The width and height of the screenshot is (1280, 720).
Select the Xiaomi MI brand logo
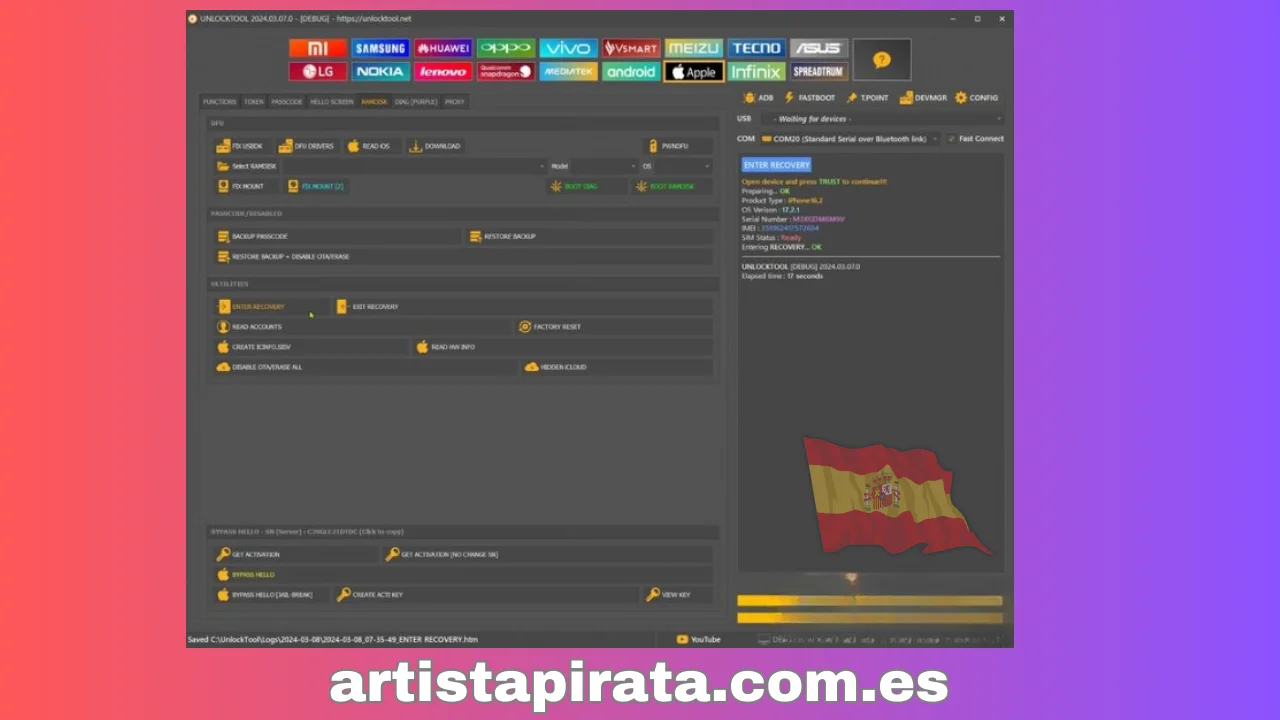pyautogui.click(x=318, y=48)
